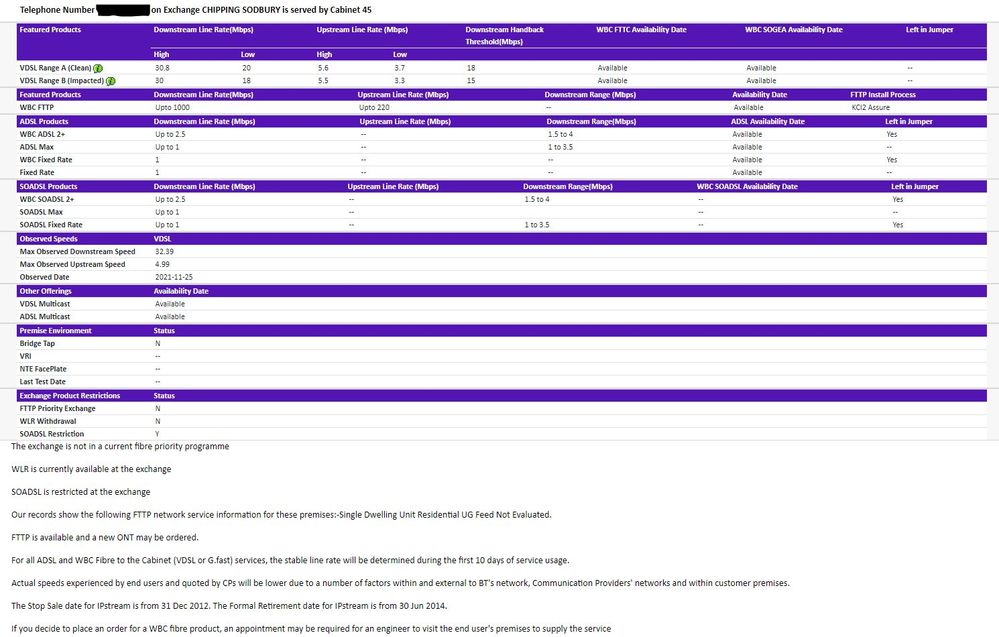This screenshot has width=999, height=637.
Task: Click the Bridge Tap row label
Action: (x=37, y=343)
